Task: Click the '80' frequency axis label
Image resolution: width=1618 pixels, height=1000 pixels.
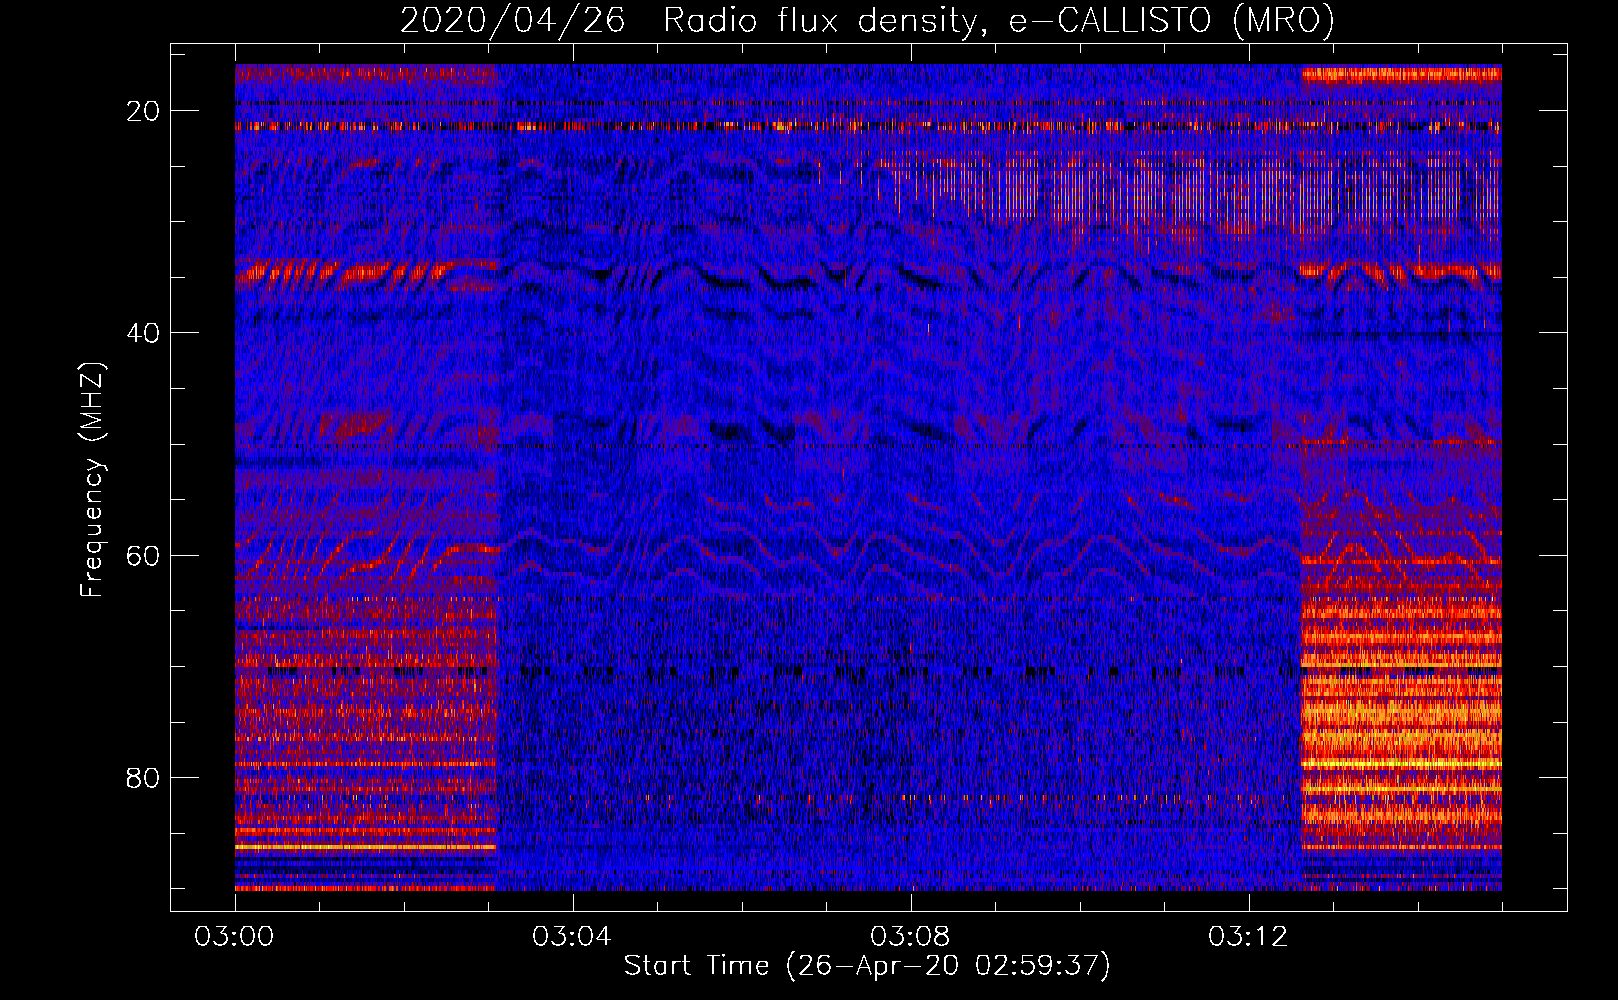Action: [143, 778]
